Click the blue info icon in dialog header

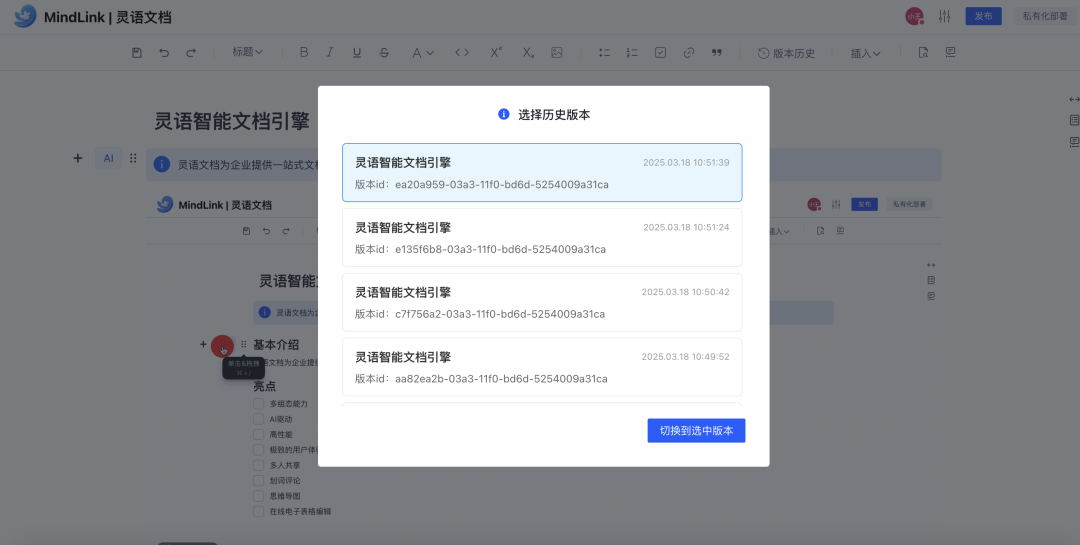[x=503, y=114]
